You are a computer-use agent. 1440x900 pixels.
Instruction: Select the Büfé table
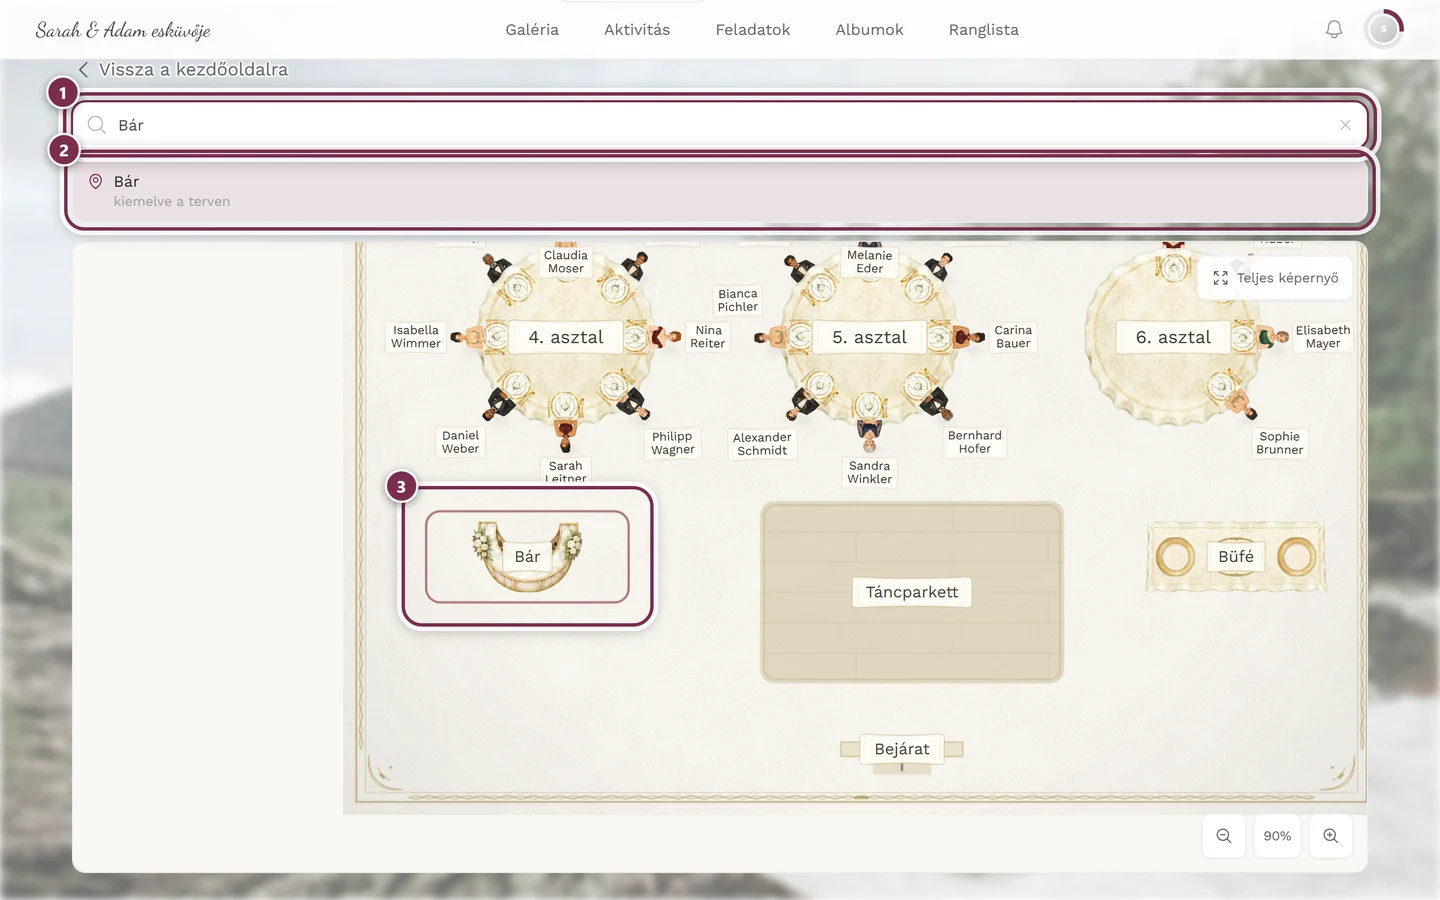1236,556
